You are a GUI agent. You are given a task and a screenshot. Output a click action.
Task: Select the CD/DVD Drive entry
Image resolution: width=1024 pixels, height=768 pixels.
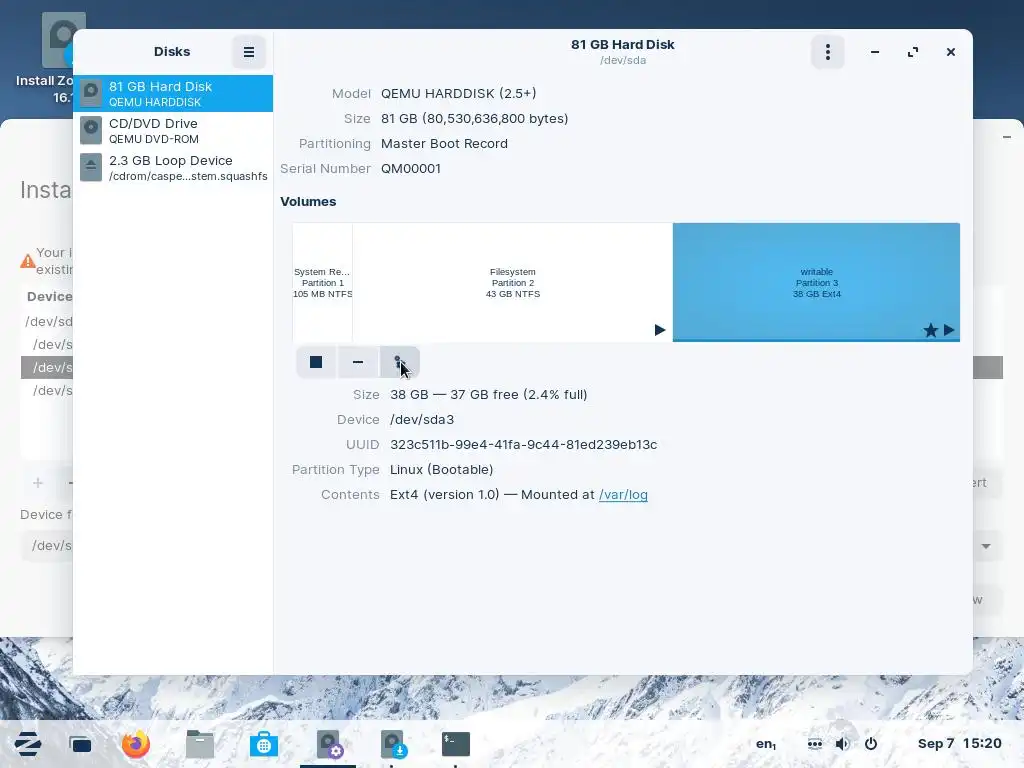tap(173, 131)
